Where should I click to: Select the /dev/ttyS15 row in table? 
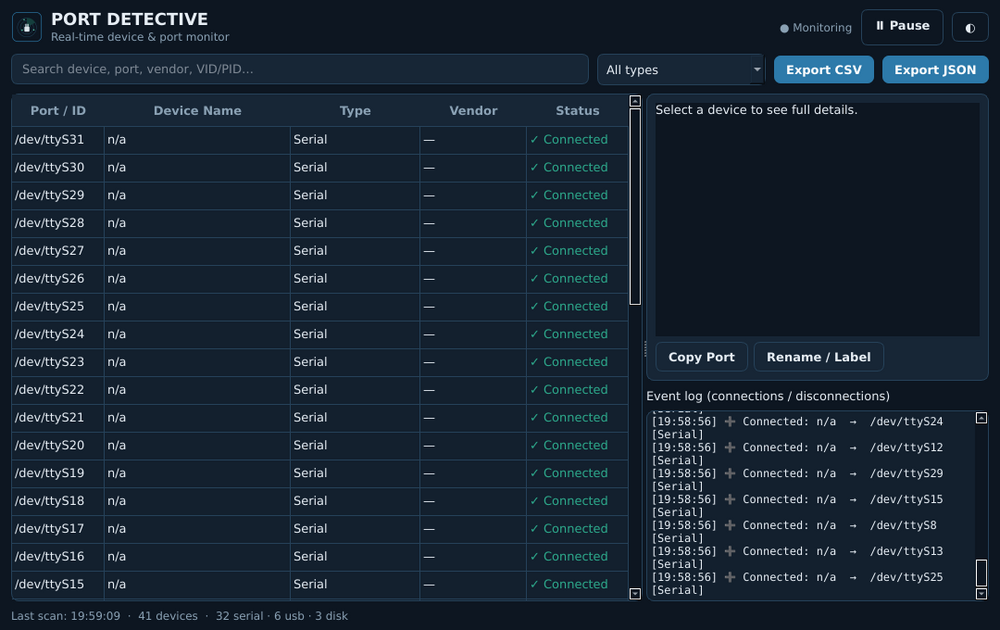tap(320, 585)
